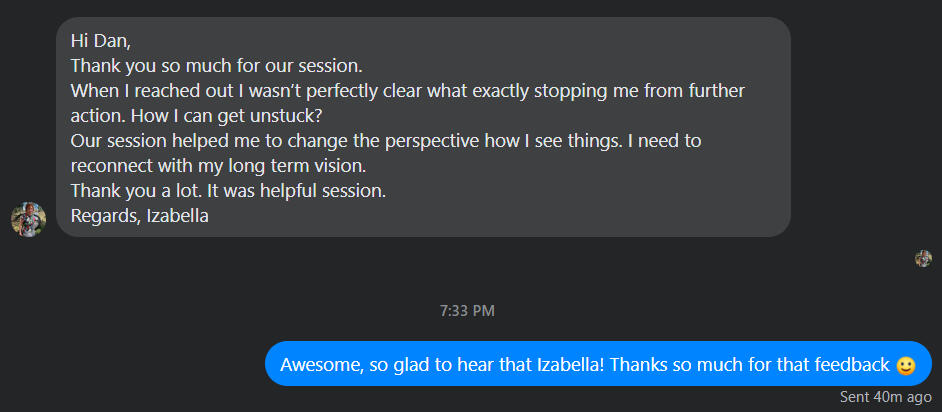Click "Thank you so much for our session."
This screenshot has height=412, width=942.
[x=216, y=66]
